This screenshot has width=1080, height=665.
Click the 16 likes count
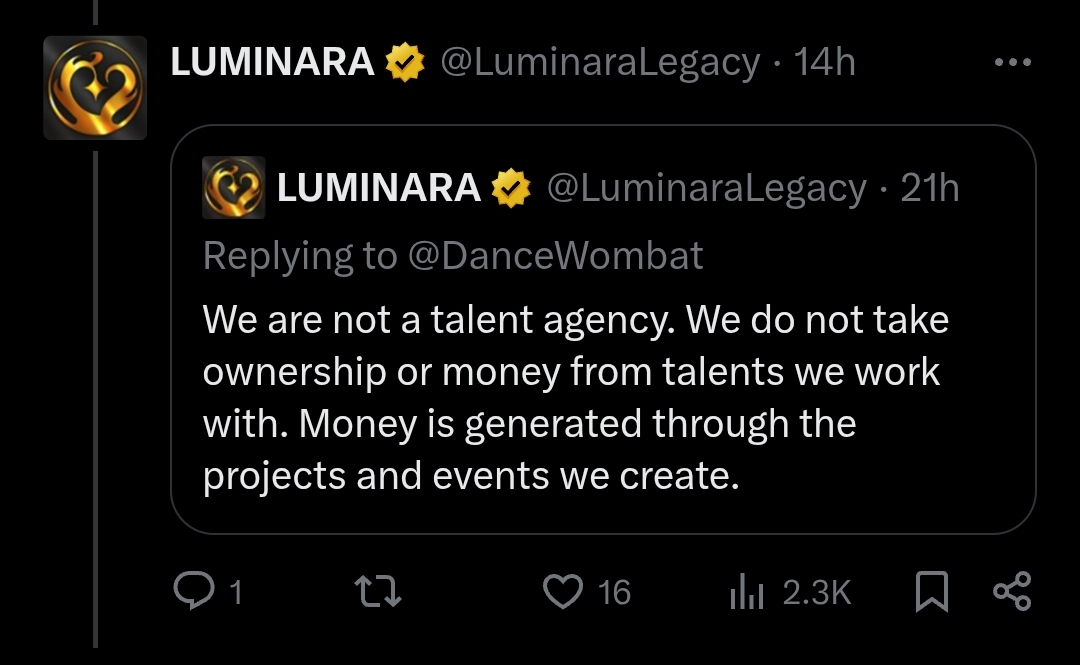[614, 593]
